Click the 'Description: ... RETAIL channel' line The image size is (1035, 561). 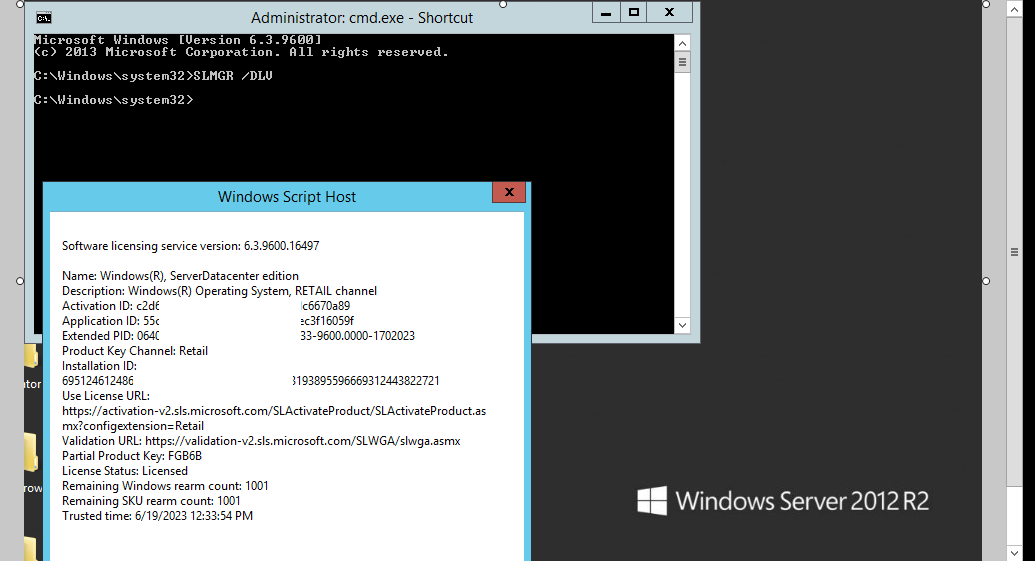tap(219, 291)
